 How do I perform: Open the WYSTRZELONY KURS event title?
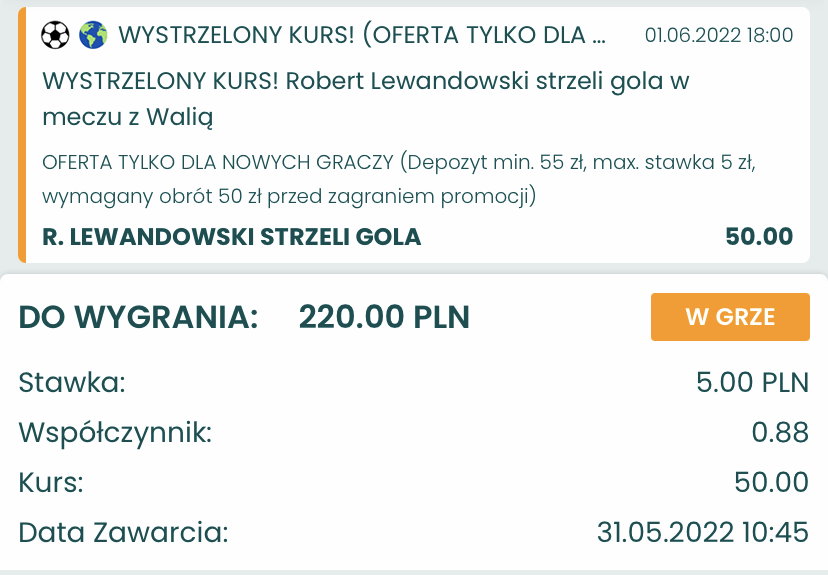(362, 35)
